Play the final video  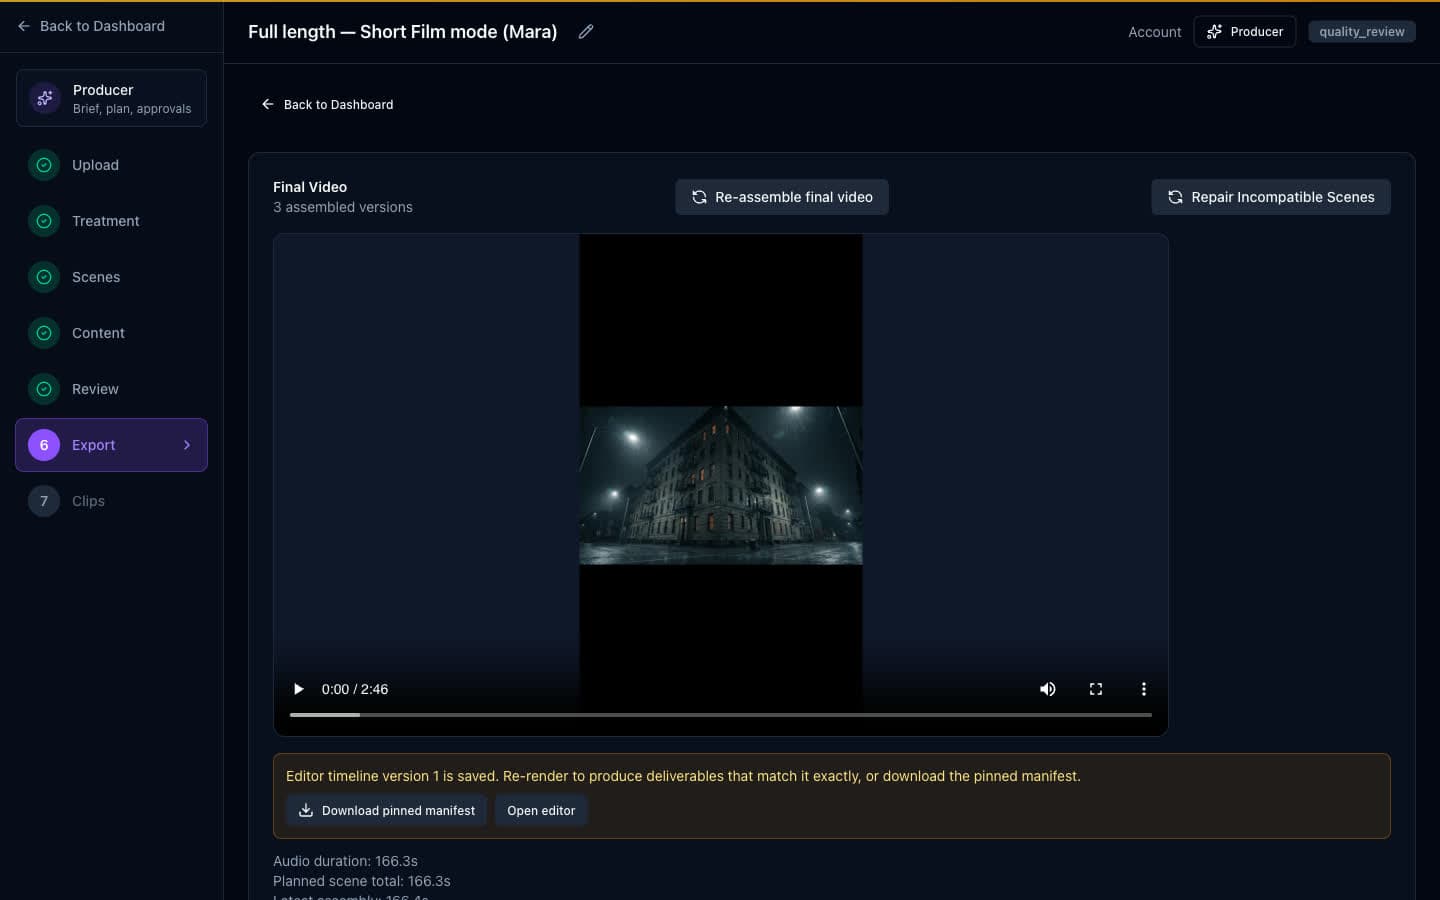[x=298, y=689]
